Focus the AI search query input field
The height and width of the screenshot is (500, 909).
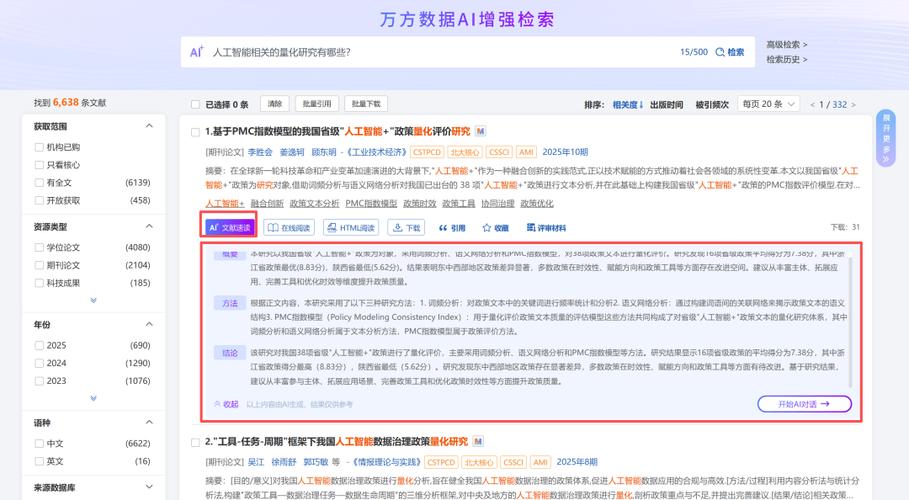[441, 52]
